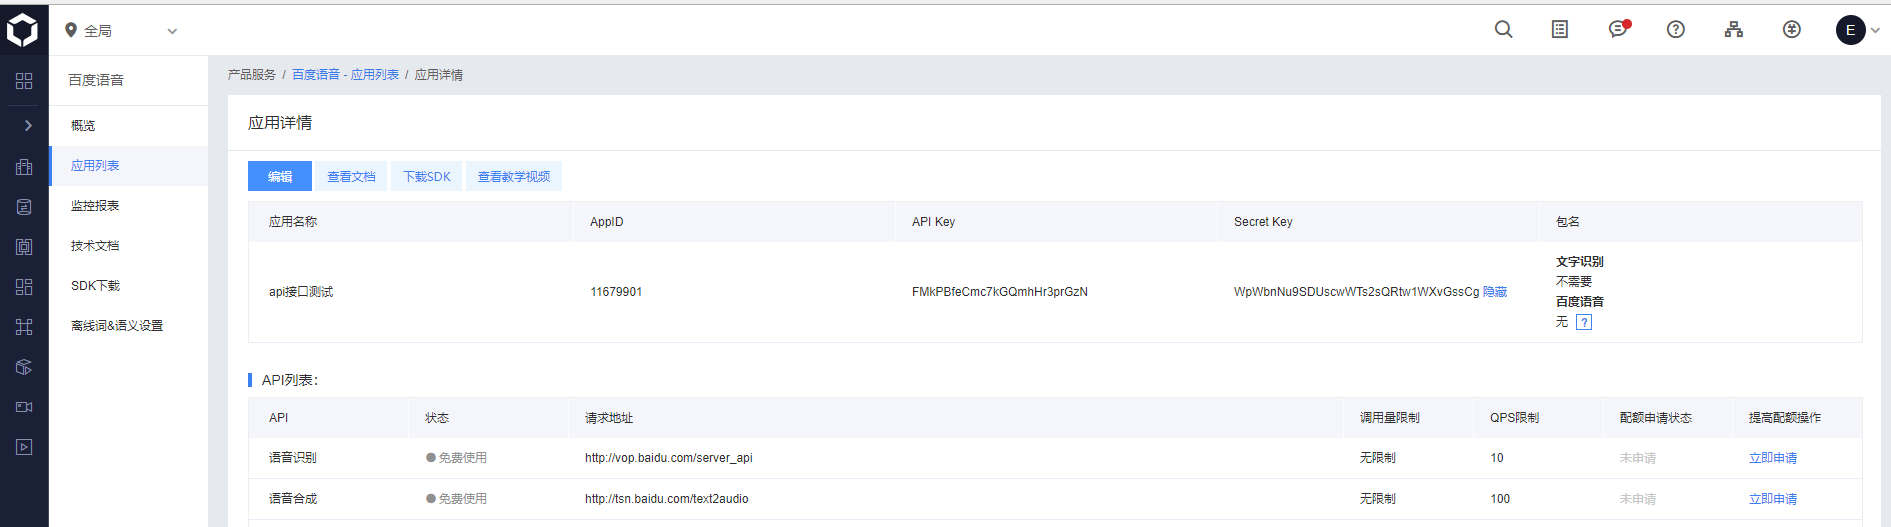Hide the Secret Key with 隐藏 link
The height and width of the screenshot is (527, 1891).
pos(1495,292)
